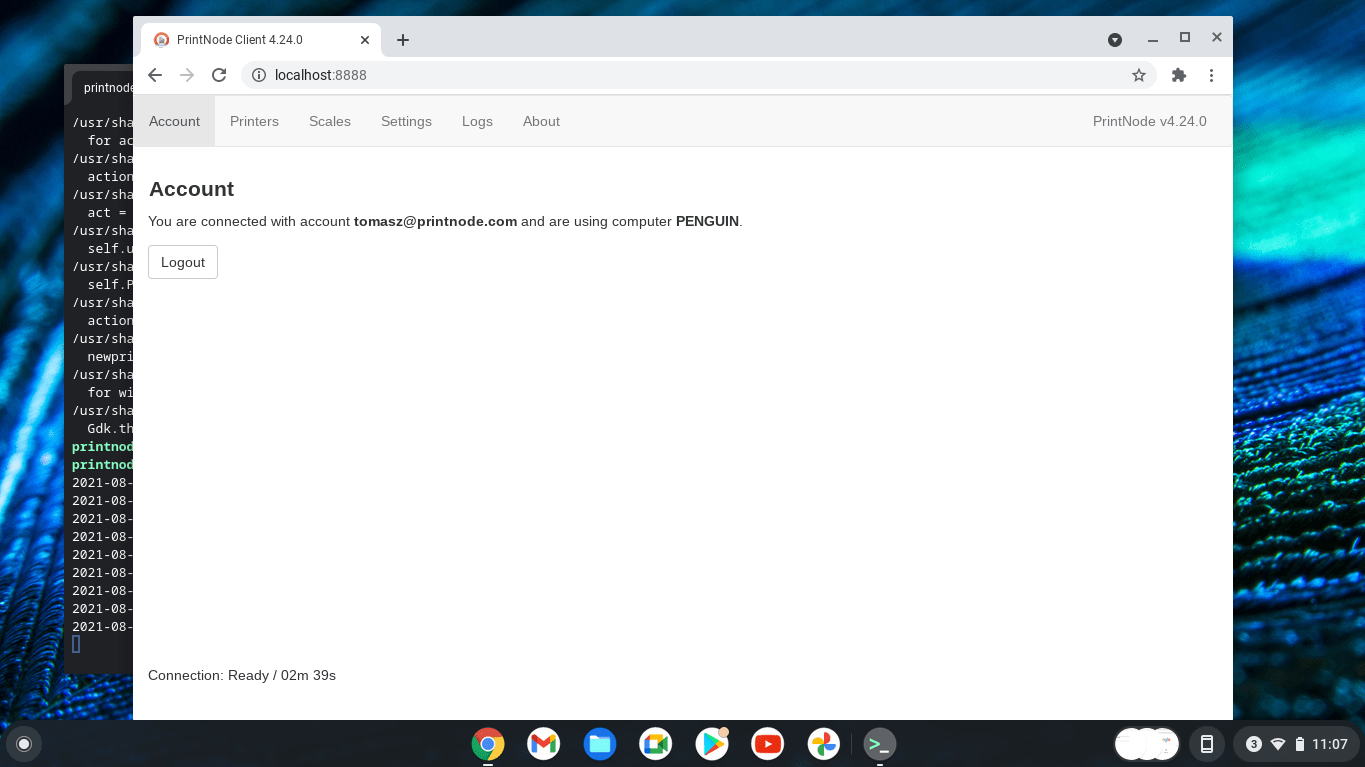Switch to the Printers tab
1365x767 pixels.
click(x=254, y=121)
